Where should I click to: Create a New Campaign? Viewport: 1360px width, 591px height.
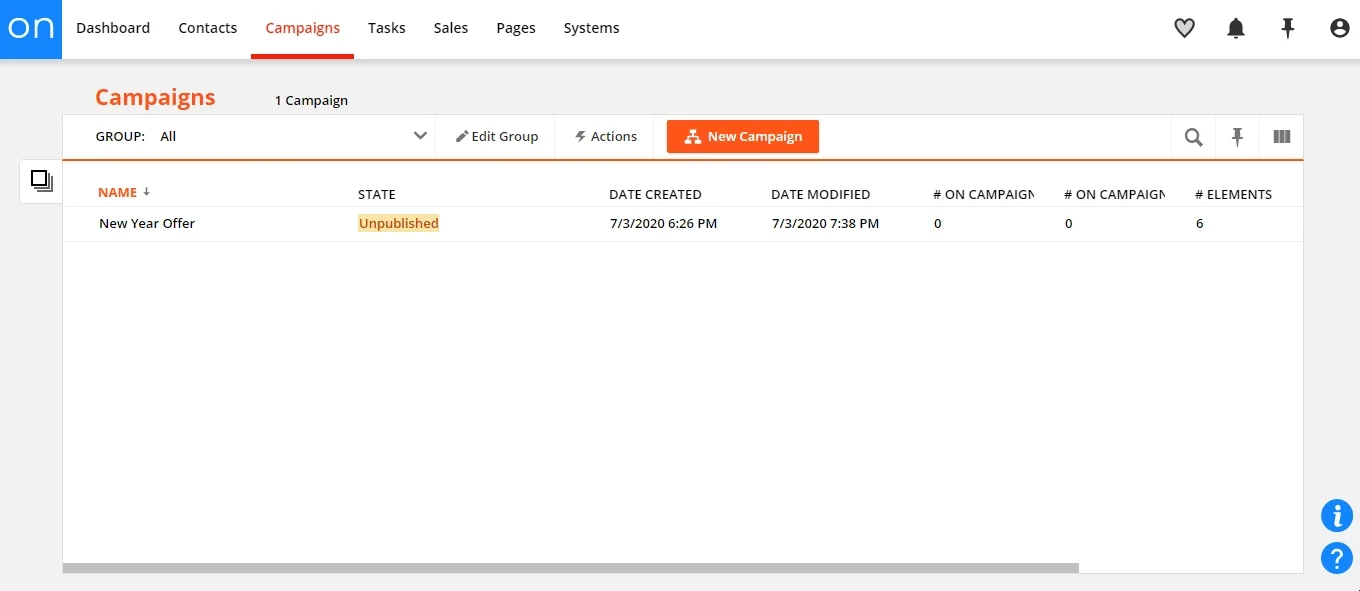coord(743,137)
